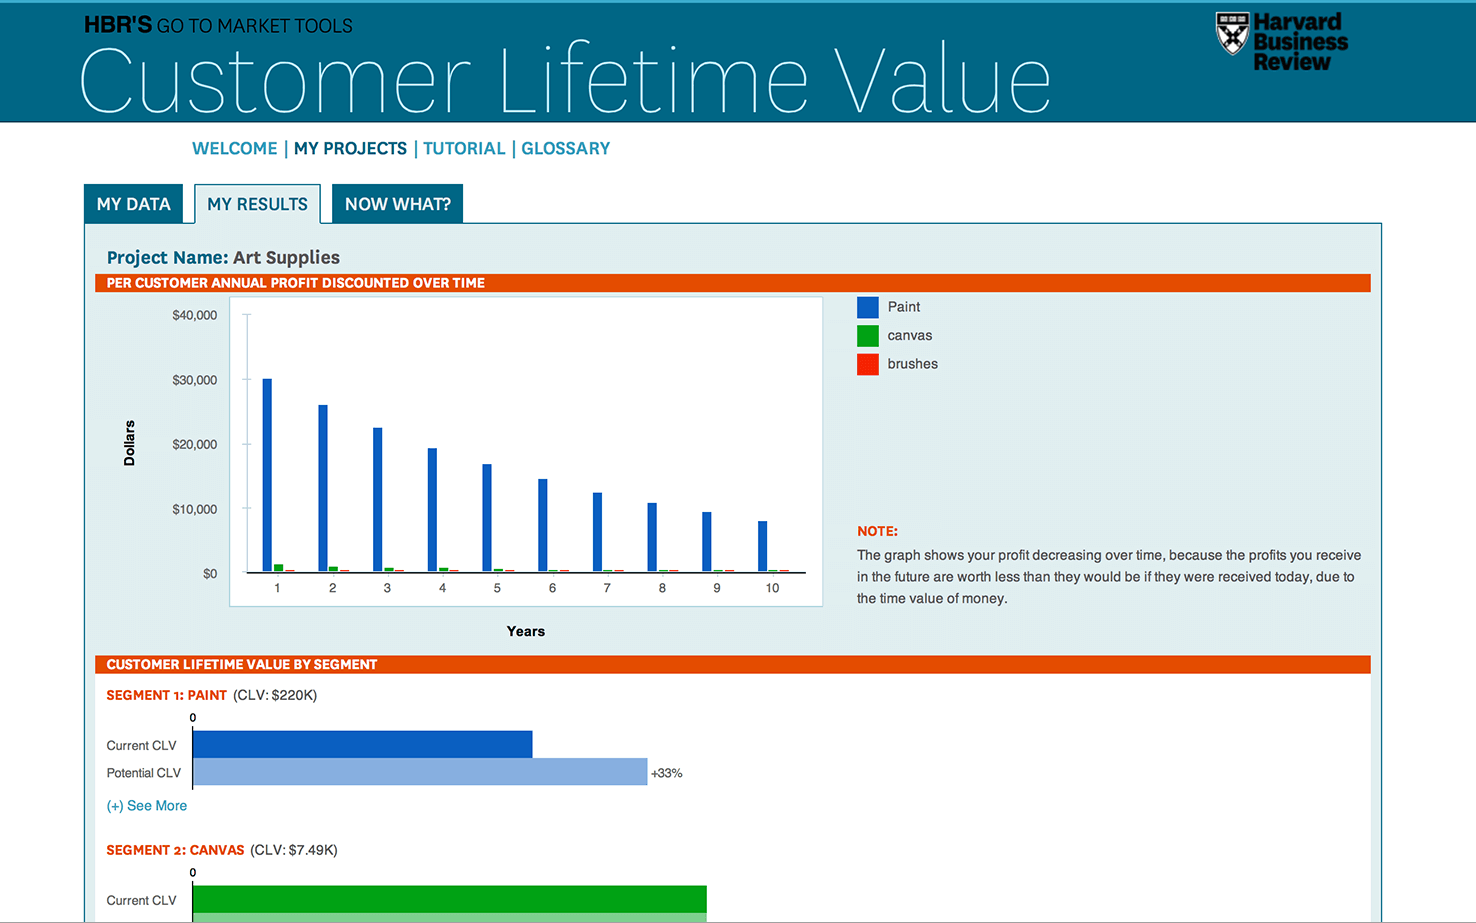Click the Year 1 green canvas bar
This screenshot has height=923, width=1476.
point(279,568)
